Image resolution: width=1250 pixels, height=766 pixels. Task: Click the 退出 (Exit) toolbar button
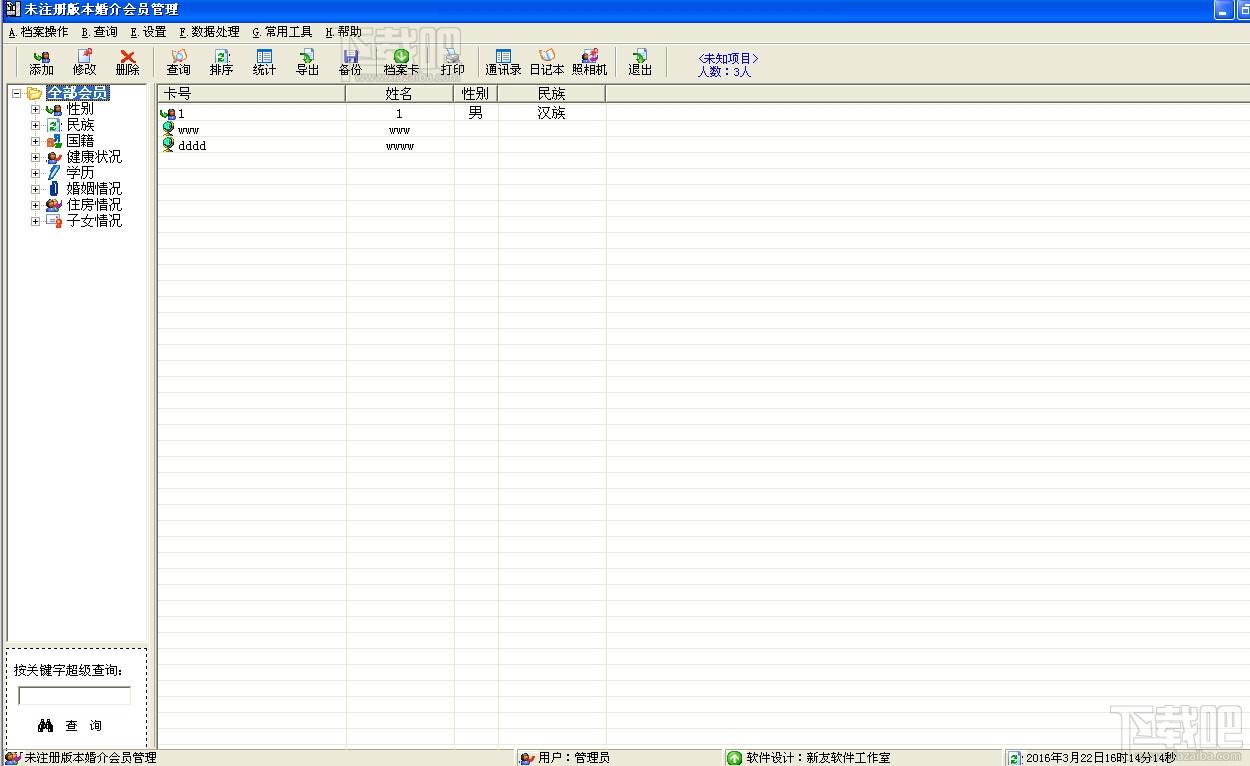(639, 62)
